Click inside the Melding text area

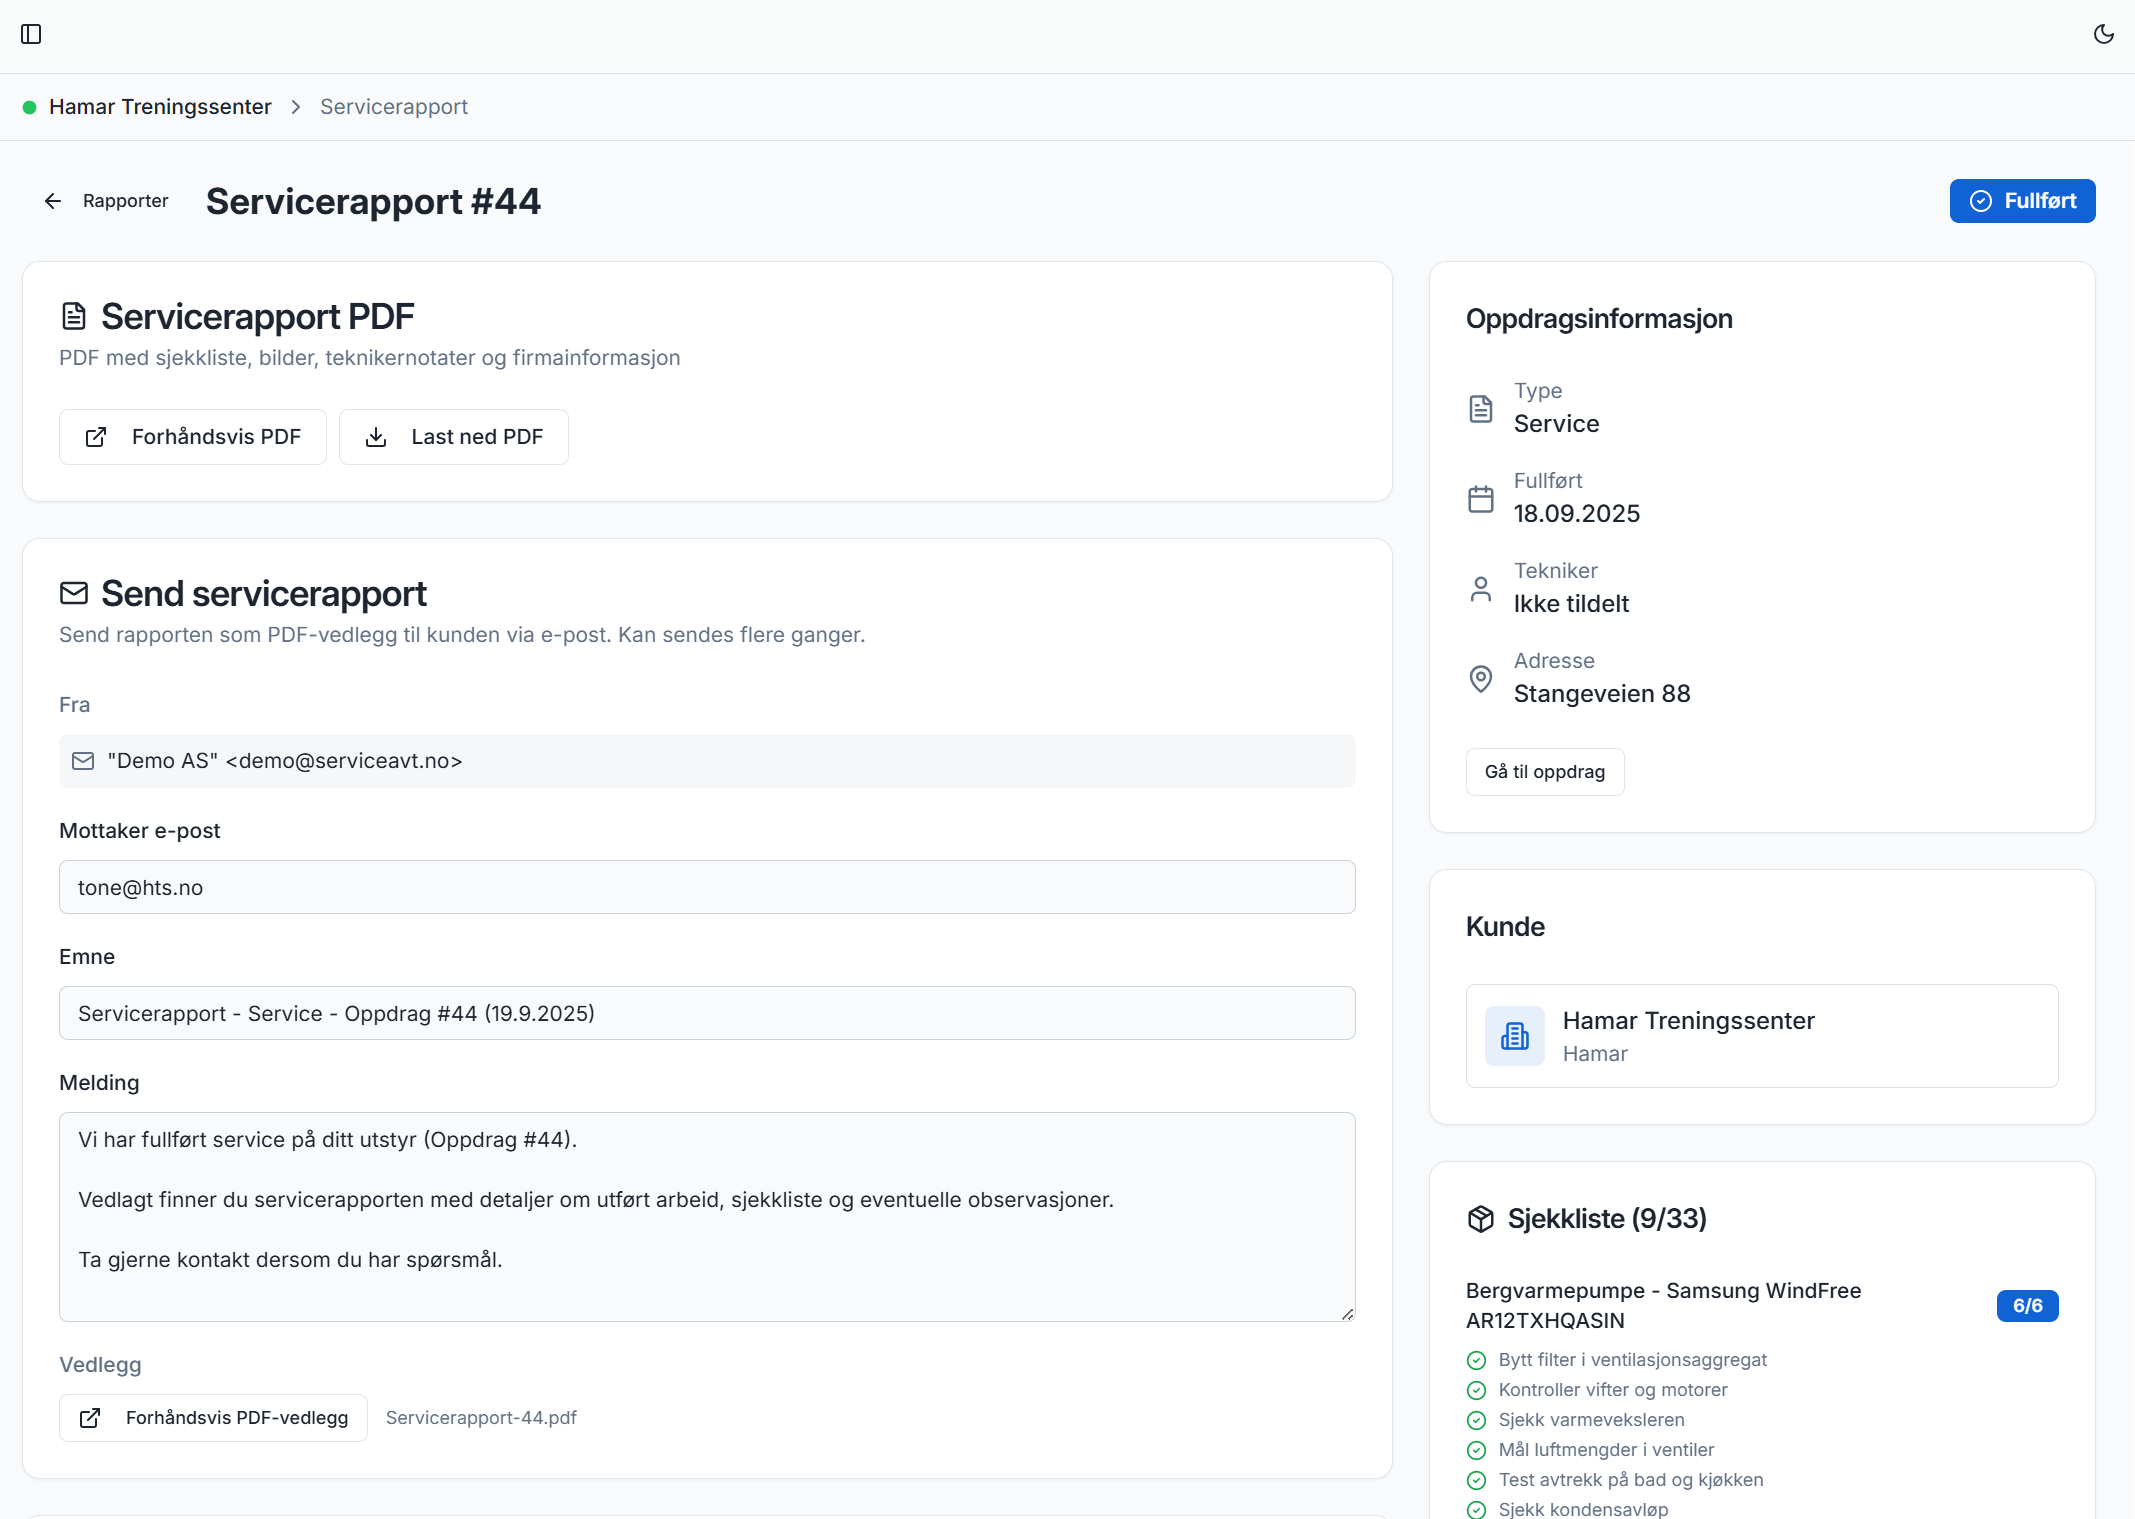(707, 1216)
